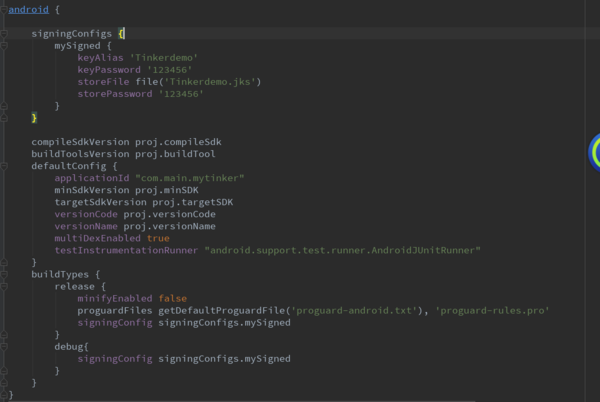Select '123456' on the keyPassword line
The image size is (600, 402).
tap(170, 70)
